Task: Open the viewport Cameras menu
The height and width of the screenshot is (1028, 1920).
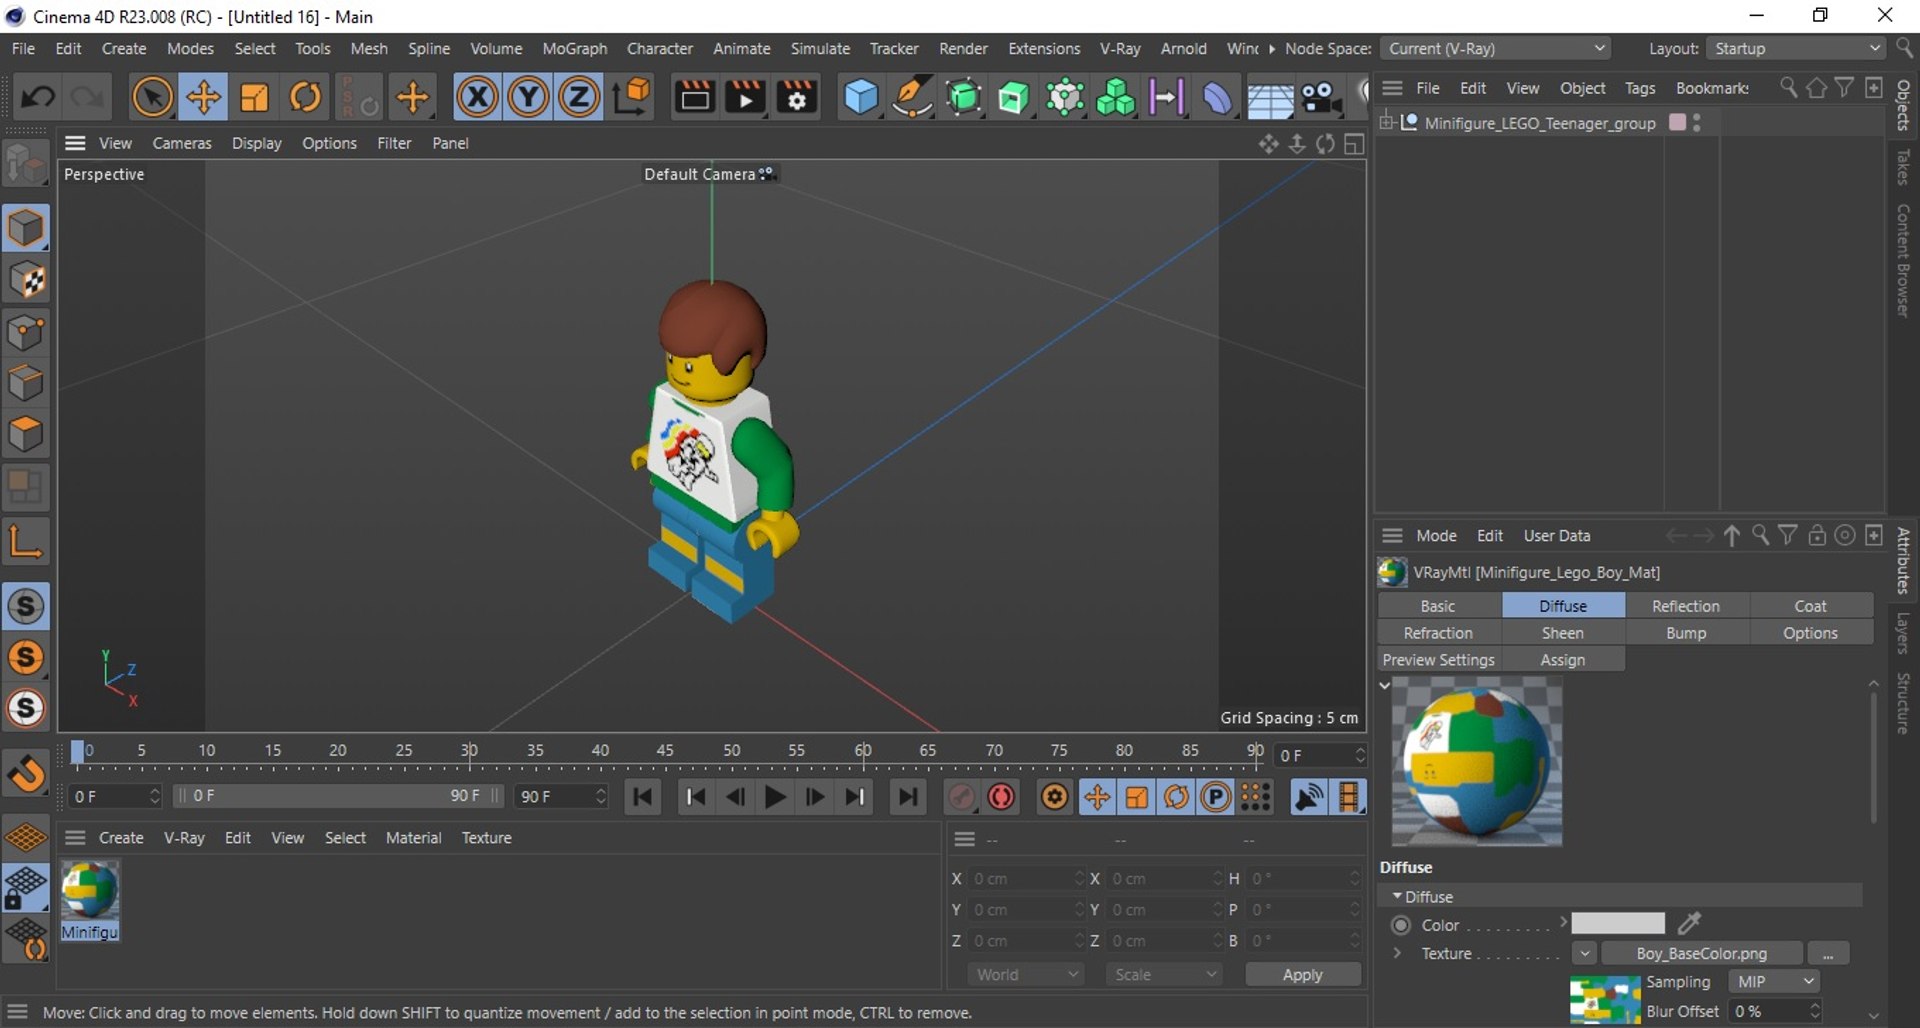Action: [182, 143]
